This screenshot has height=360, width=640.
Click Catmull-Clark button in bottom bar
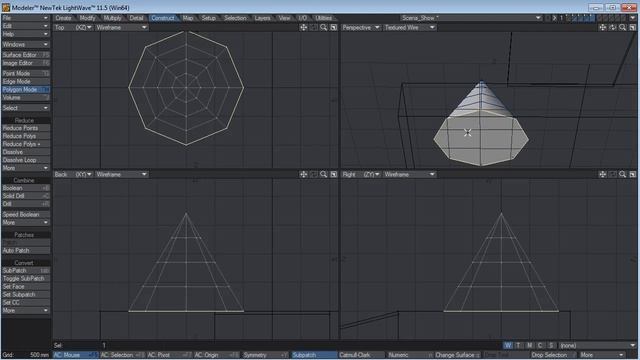pos(361,355)
